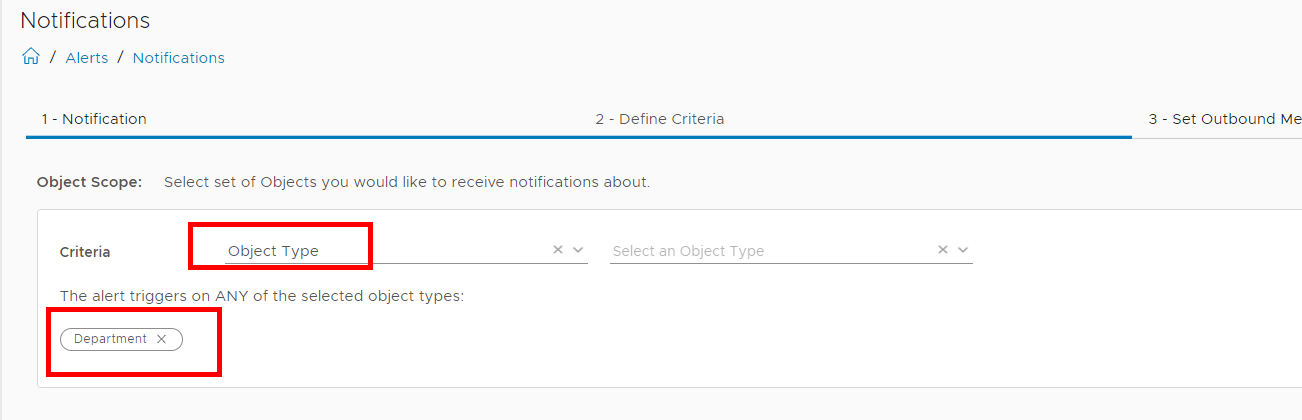The height and width of the screenshot is (420, 1302).
Task: Open the Alerts breadcrumb link
Action: [87, 58]
